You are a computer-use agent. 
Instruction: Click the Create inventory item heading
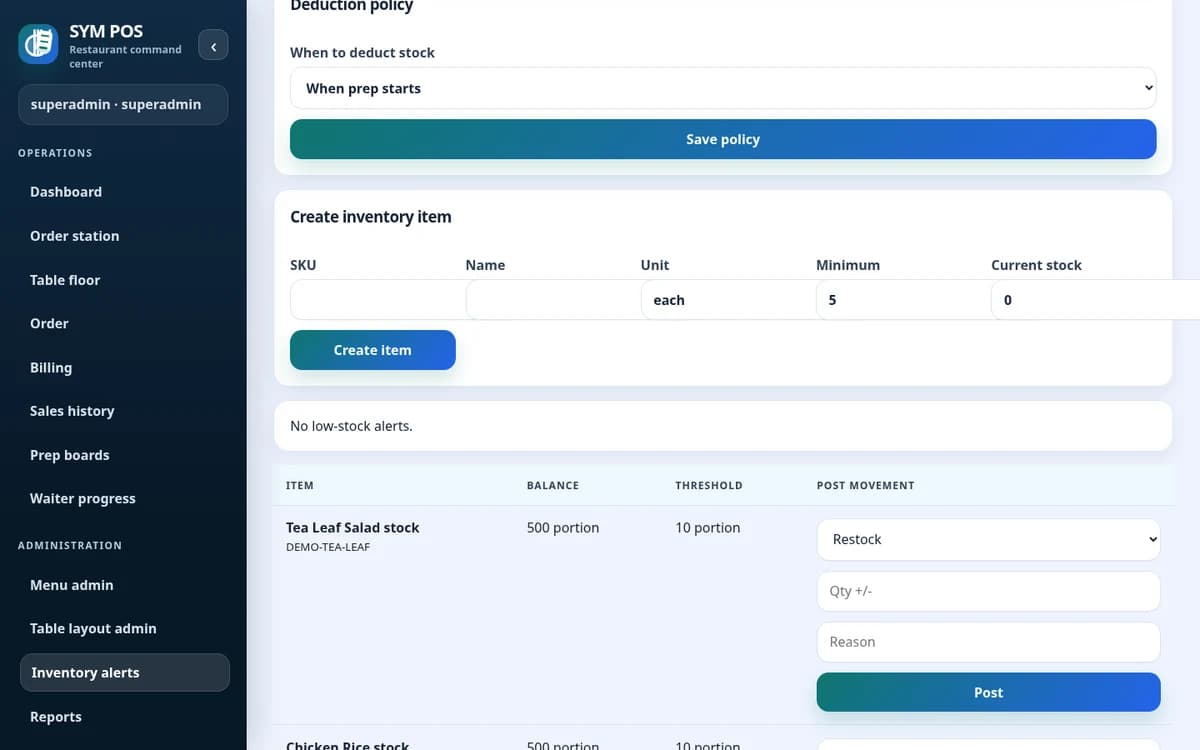pyautogui.click(x=371, y=216)
